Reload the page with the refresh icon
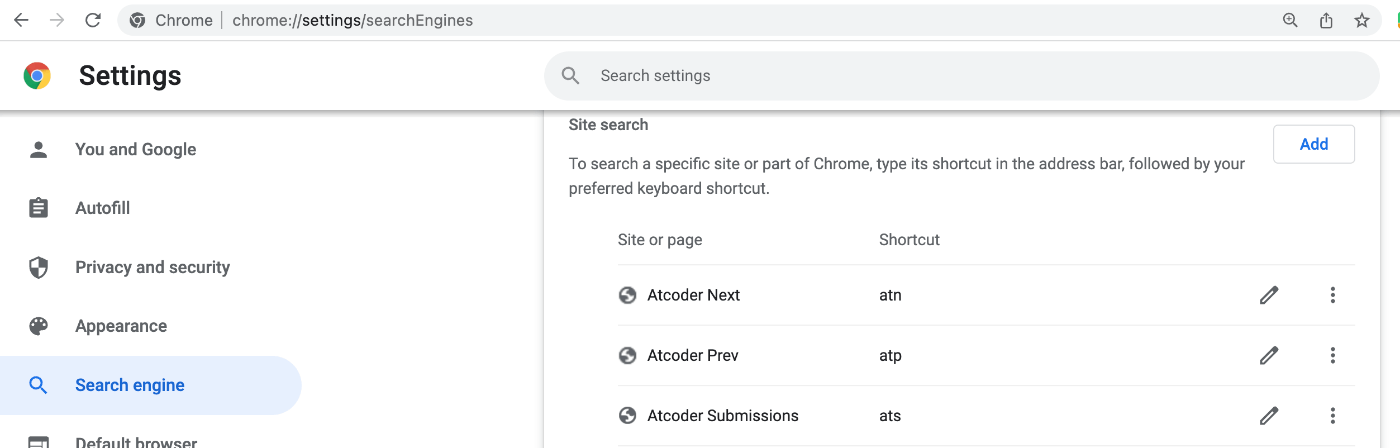 pyautogui.click(x=93, y=20)
